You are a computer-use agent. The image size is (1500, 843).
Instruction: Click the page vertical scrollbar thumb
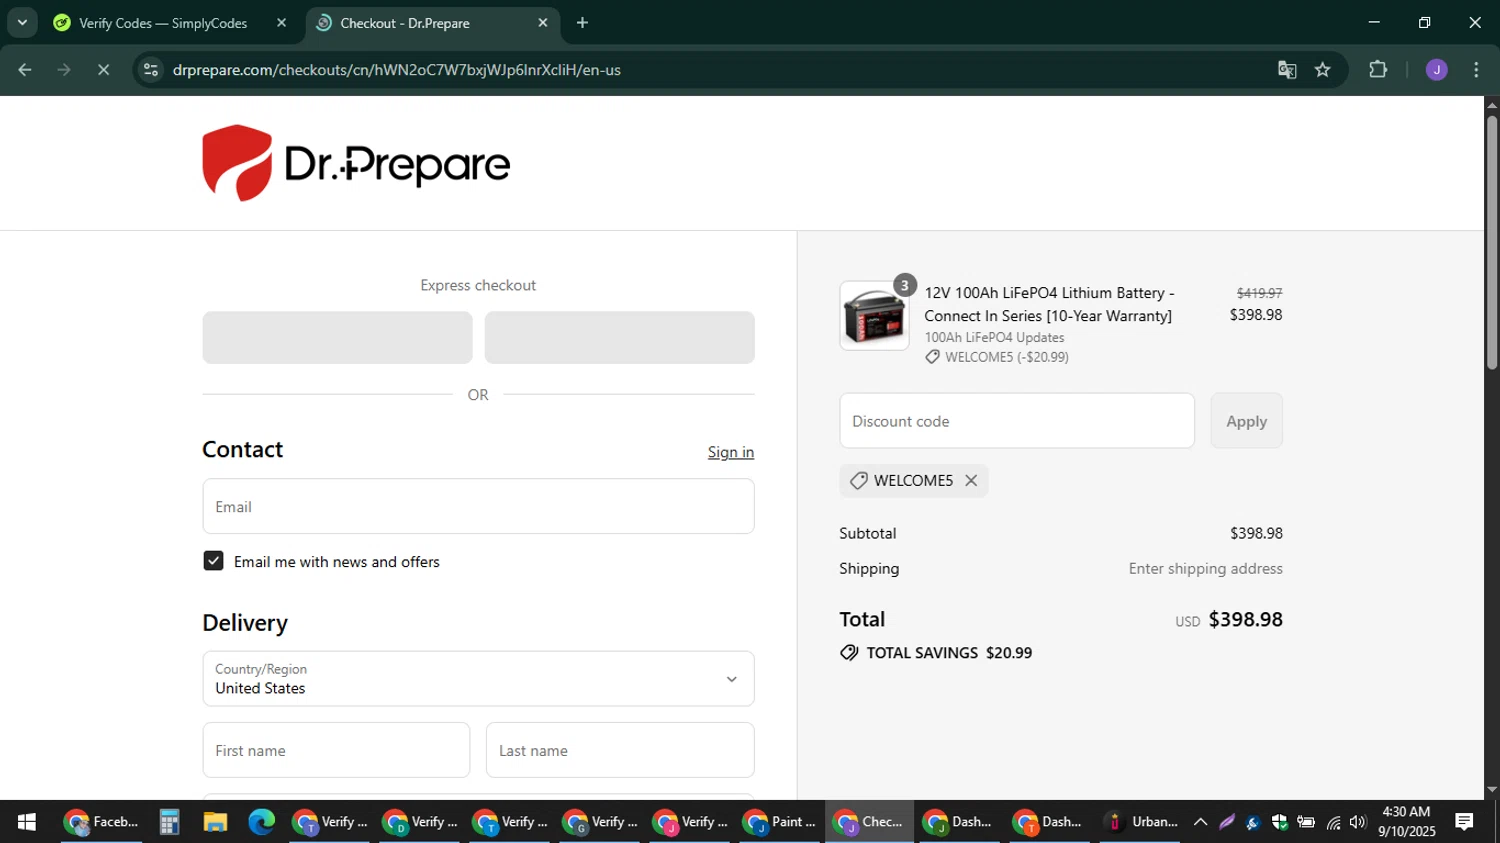tap(1492, 242)
